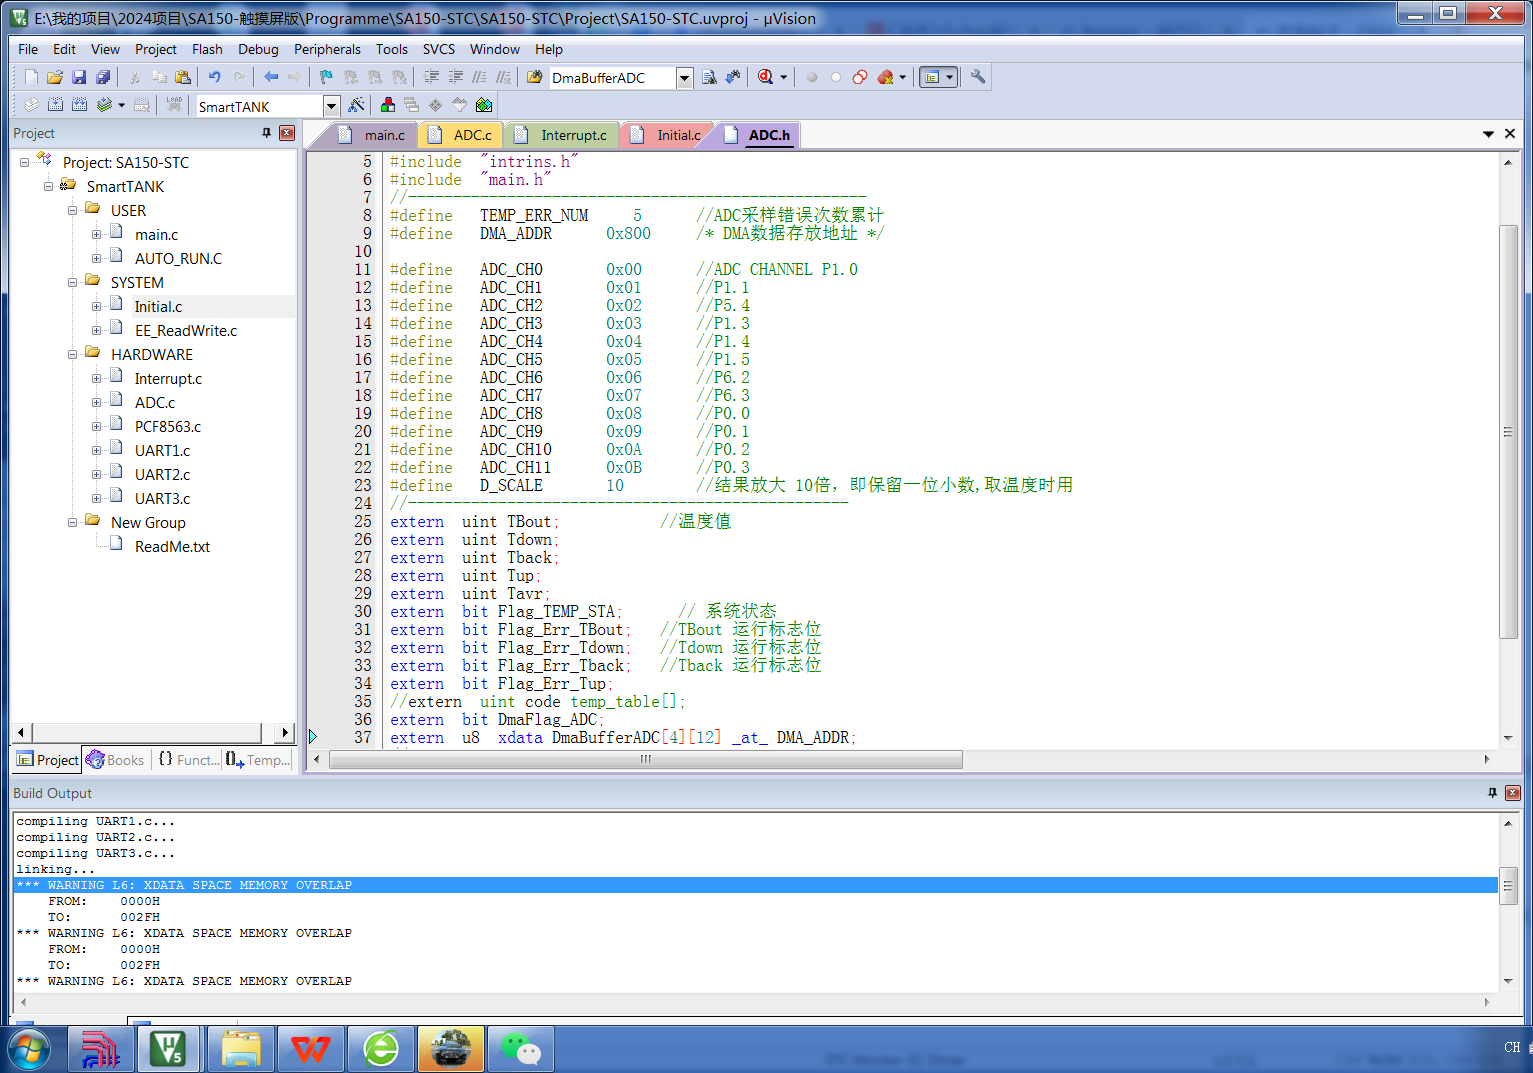Open the Peripherals menu
Image resolution: width=1533 pixels, height=1073 pixels.
tap(327, 49)
